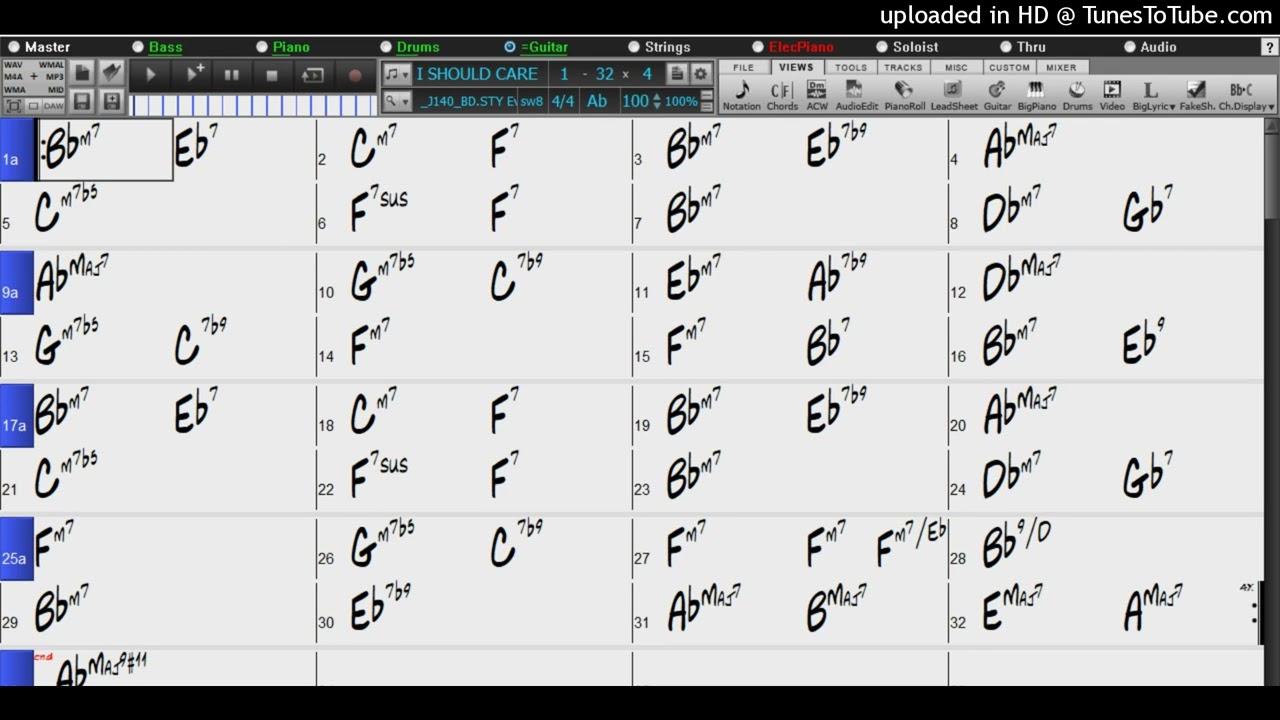Switch to the TOOLS tab
1280x720 pixels.
point(851,68)
